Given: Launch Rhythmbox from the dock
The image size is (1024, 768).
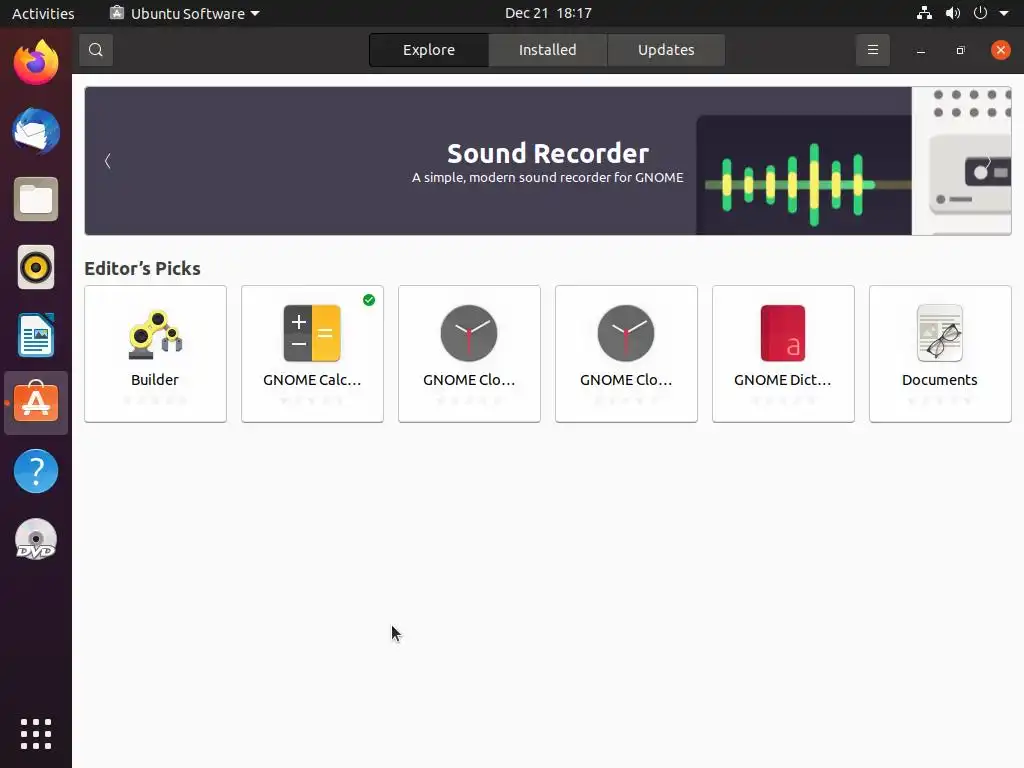Looking at the screenshot, I should click(x=36, y=267).
